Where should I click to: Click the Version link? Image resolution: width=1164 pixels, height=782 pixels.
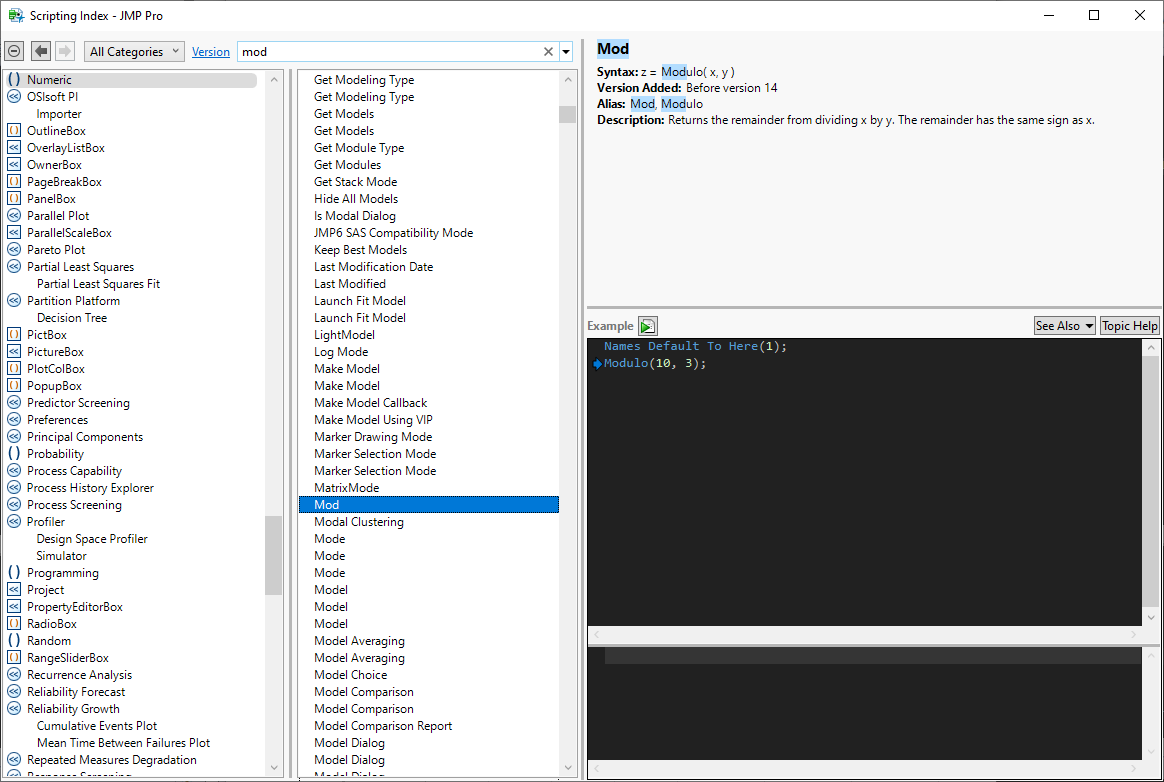(210, 50)
